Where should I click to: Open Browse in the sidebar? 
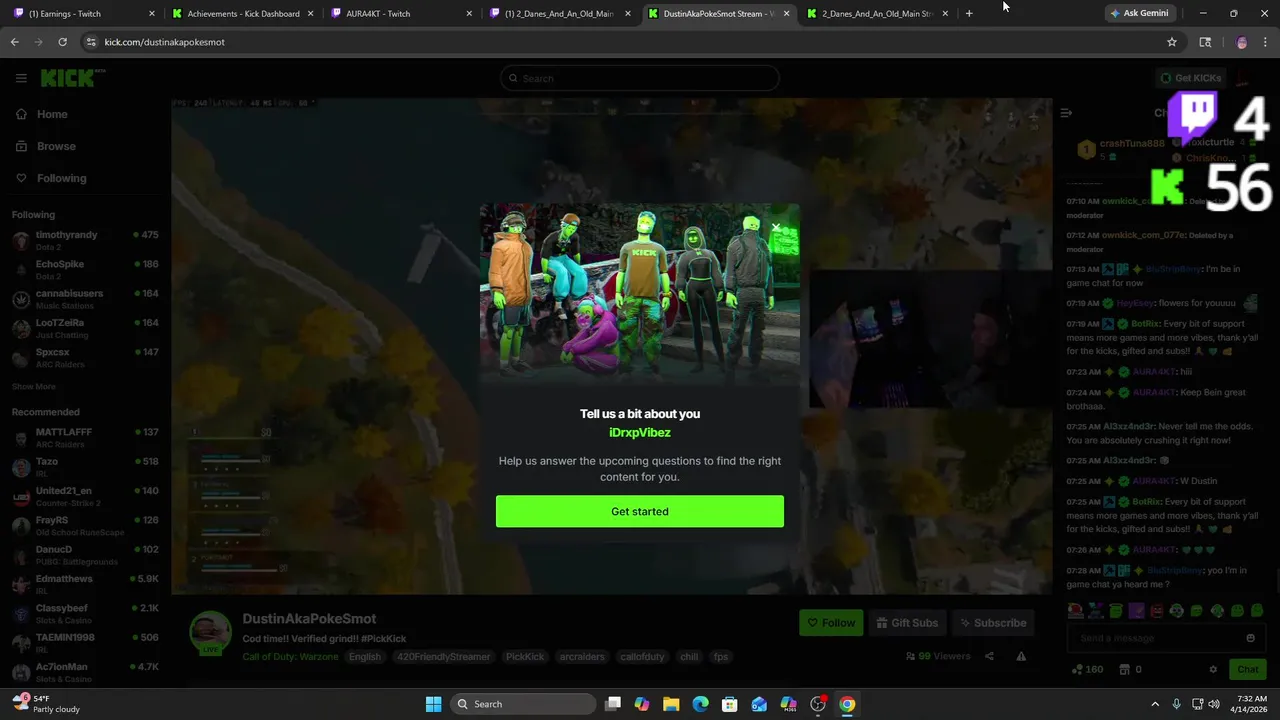[45, 146]
